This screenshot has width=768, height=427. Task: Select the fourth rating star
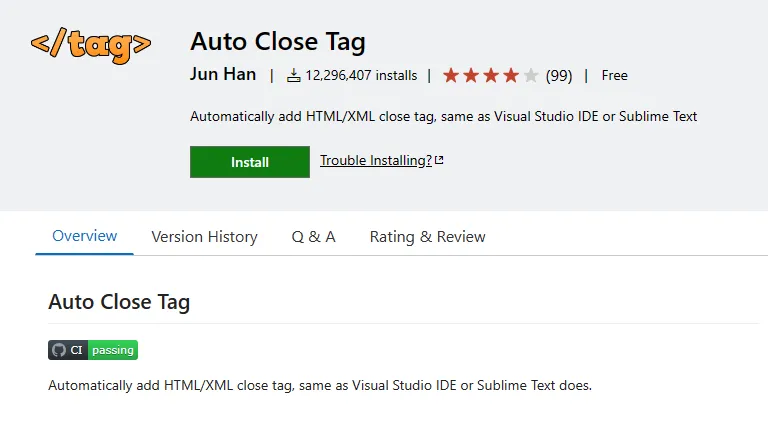511,75
